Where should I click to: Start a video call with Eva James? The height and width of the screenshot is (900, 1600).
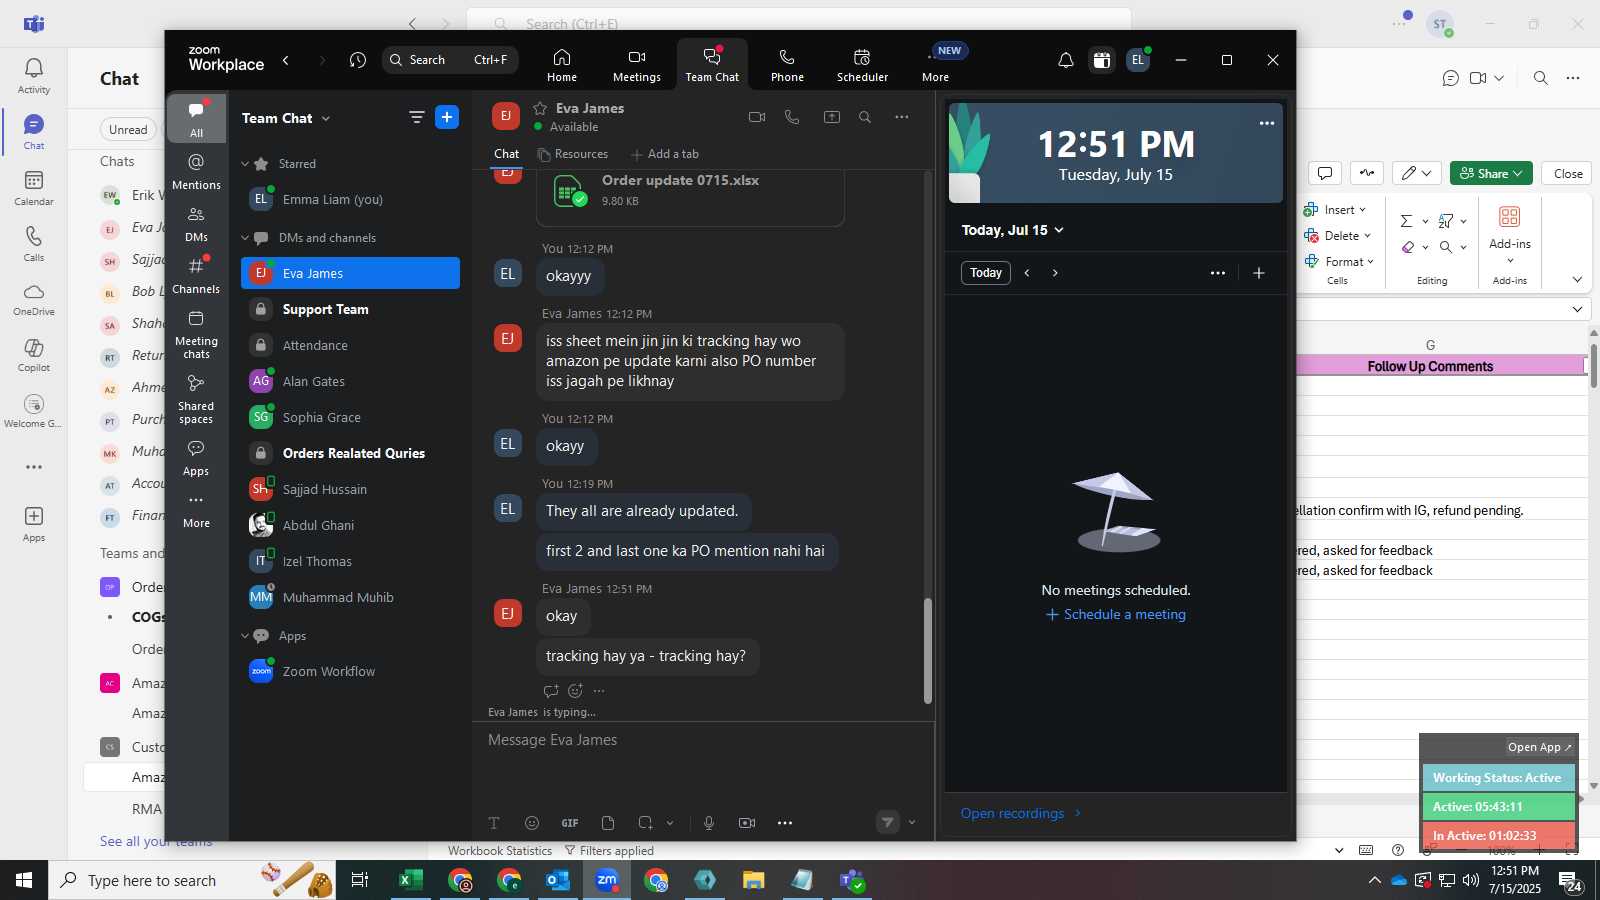click(x=757, y=117)
